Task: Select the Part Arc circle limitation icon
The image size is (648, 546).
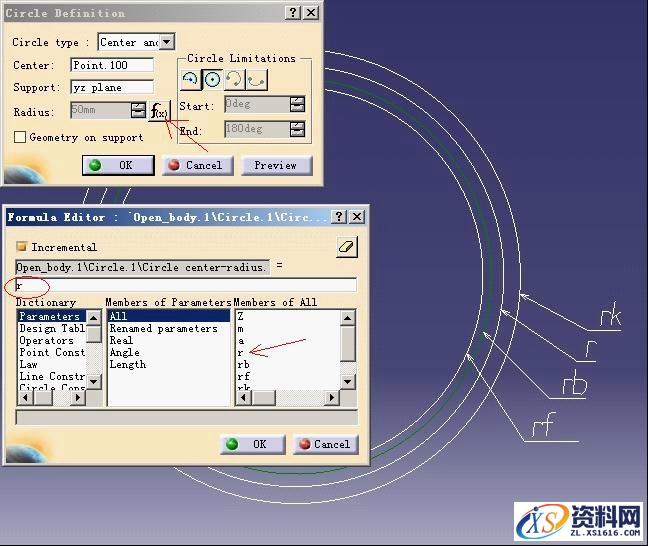Action: pyautogui.click(x=190, y=80)
